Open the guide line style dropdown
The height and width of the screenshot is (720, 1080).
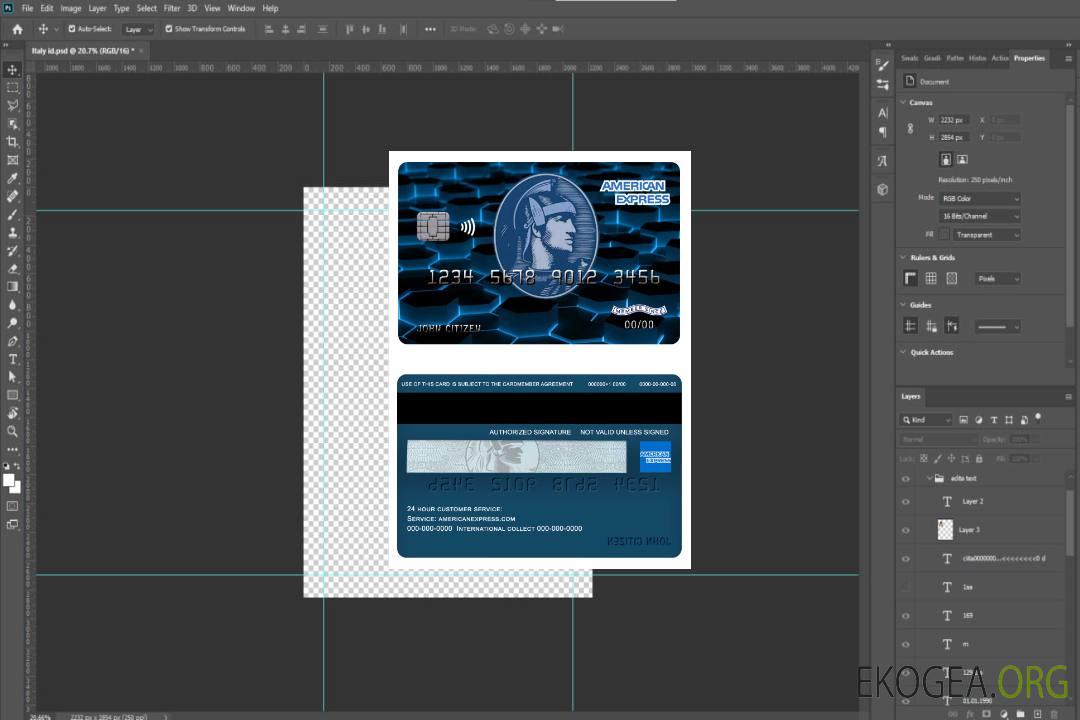pyautogui.click(x=998, y=327)
